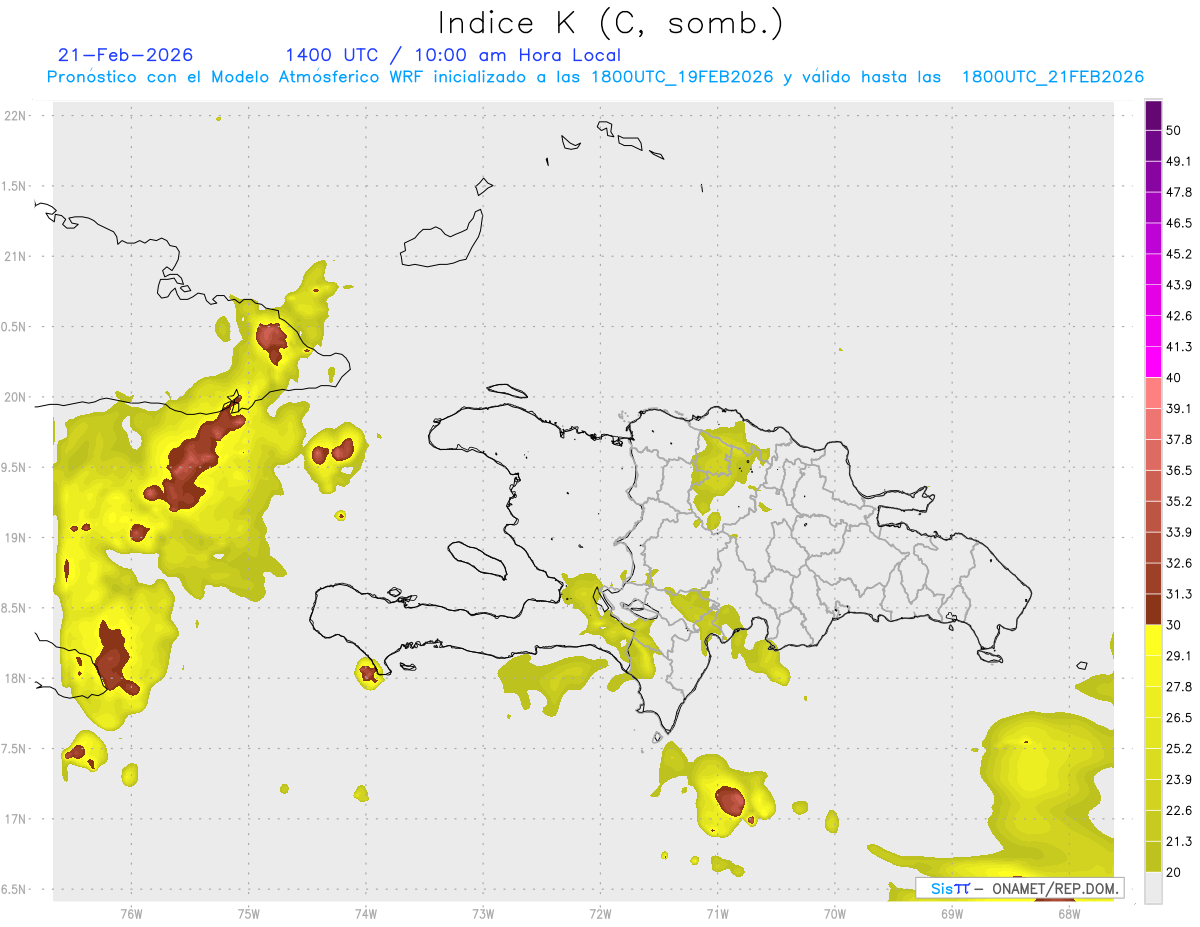1200x927 pixels.
Task: Click the colorbar value "25.2"
Action: pyautogui.click(x=1179, y=749)
